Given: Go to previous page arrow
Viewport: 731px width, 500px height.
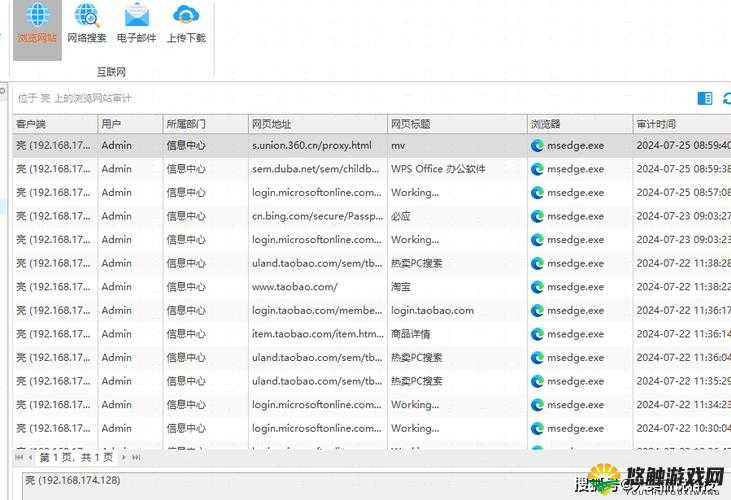Looking at the screenshot, I should coord(30,458).
